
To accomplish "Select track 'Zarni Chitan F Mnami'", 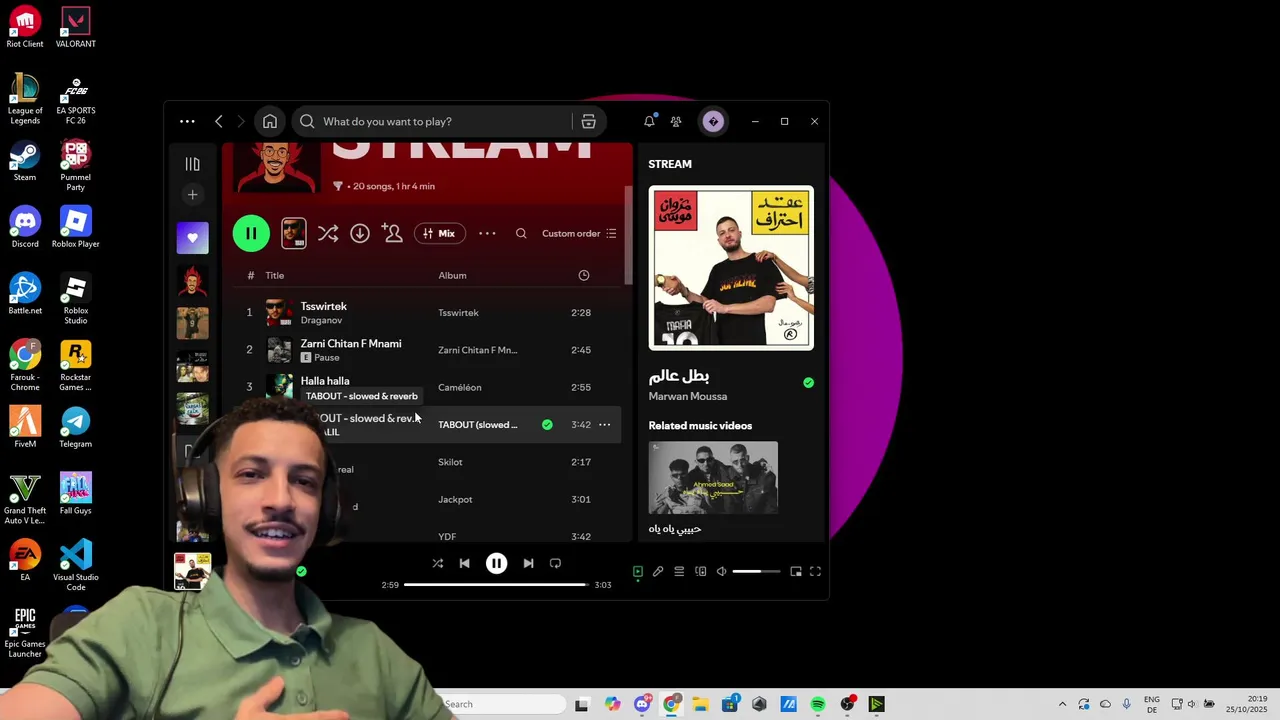I will coord(351,343).
